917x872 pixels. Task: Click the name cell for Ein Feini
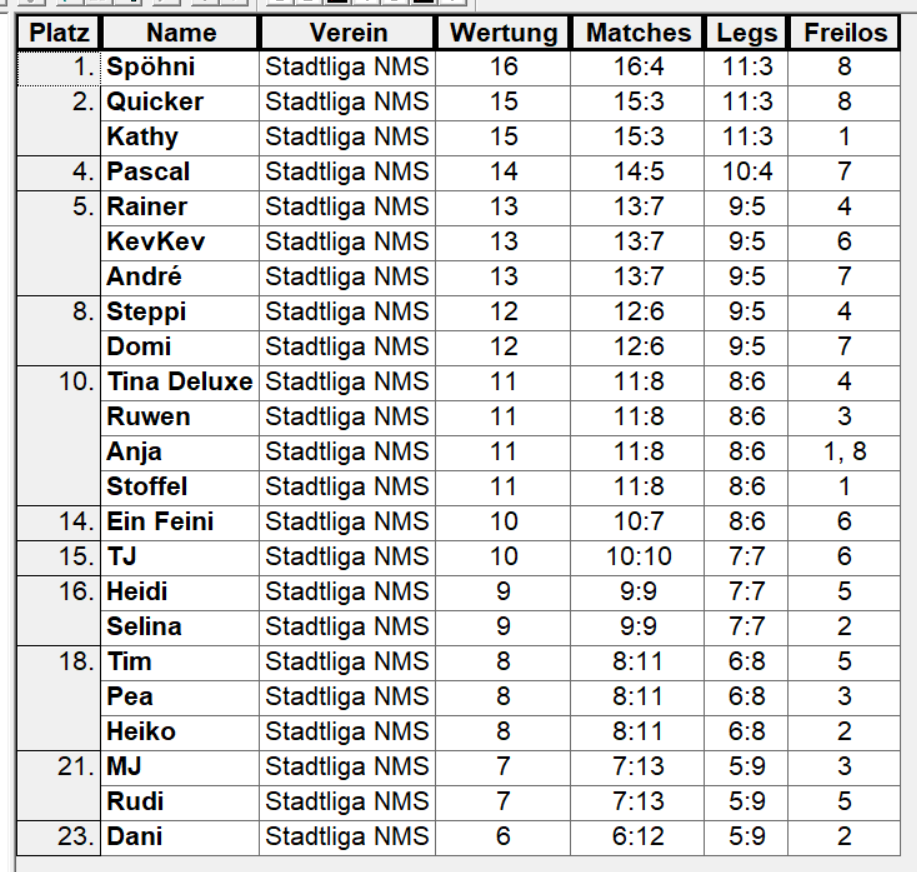160,522
